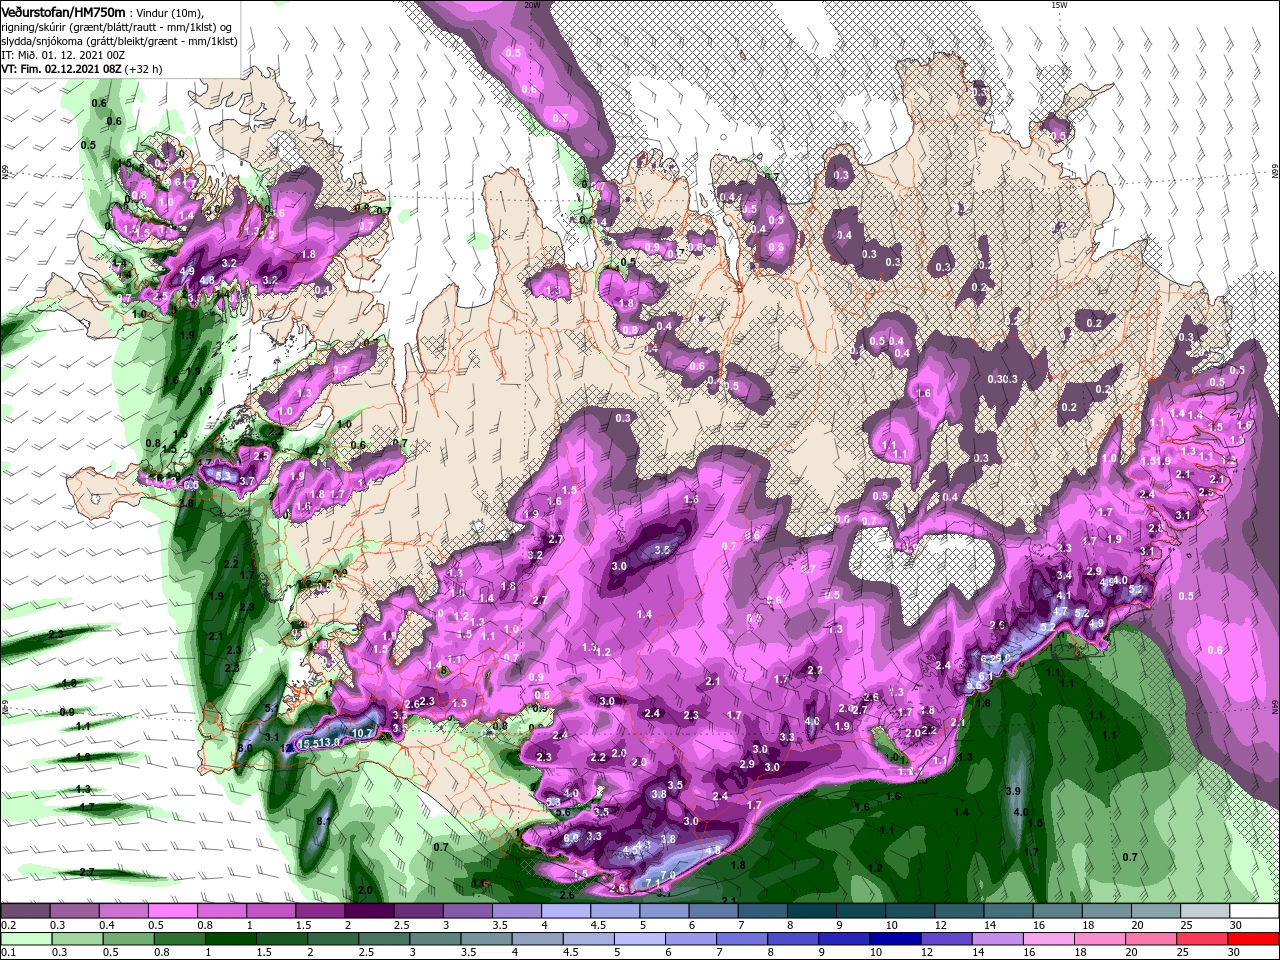Click the 0.4 label on the snow scale
This screenshot has height=960, width=1280.
[107, 925]
